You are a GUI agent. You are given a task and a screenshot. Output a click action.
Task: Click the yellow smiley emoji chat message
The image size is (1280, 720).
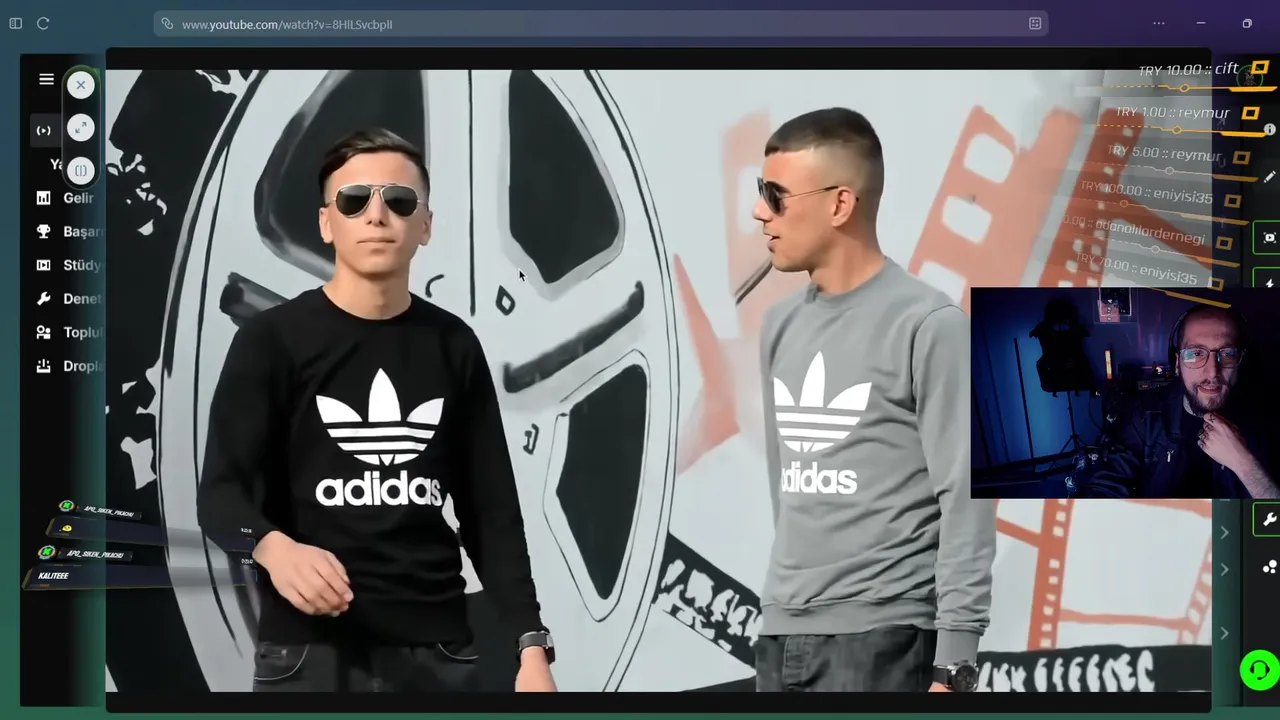[67, 528]
